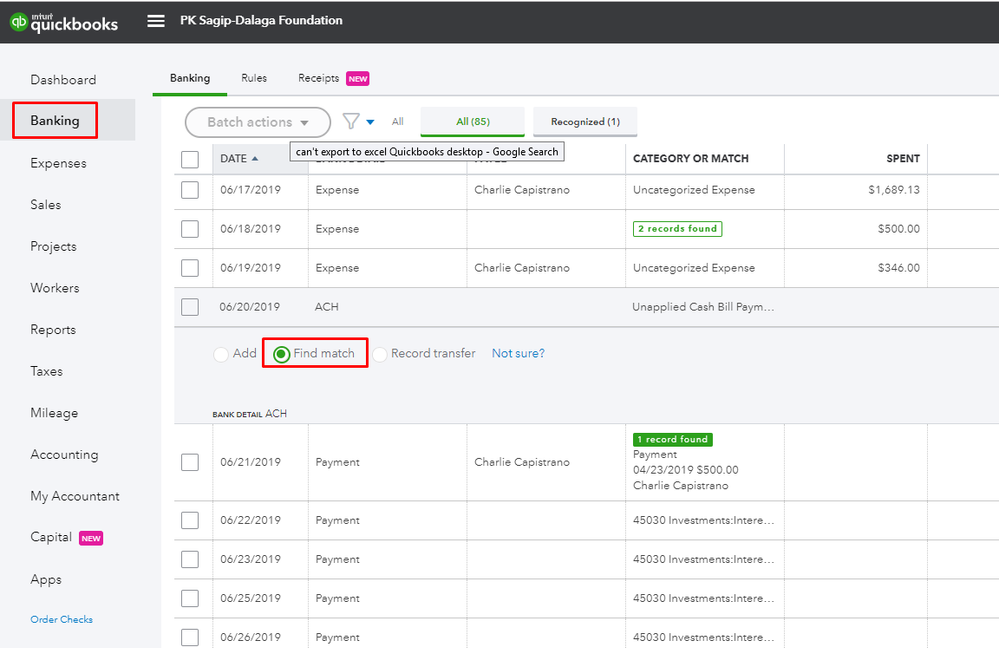Screen dimensions: 999x648
Task: Select the 'Add' radio button
Action: 221,354
